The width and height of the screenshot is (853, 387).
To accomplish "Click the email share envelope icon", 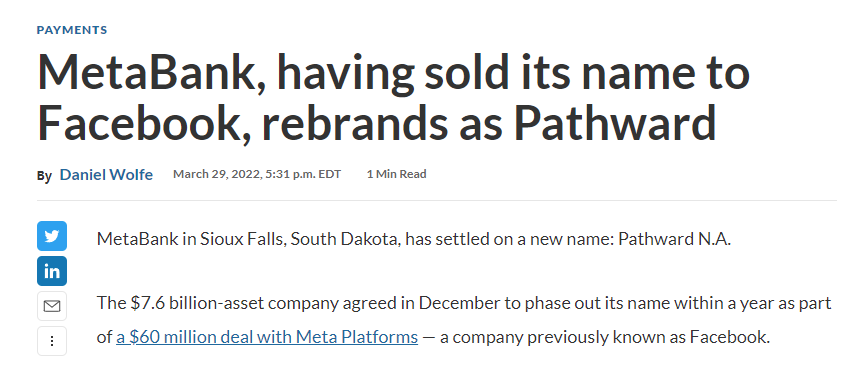I will tap(52, 306).
